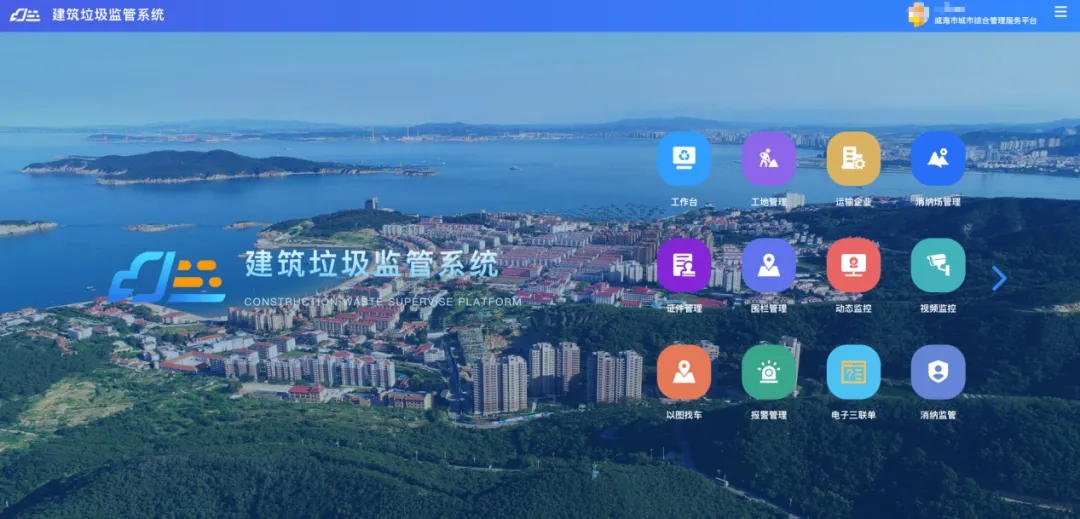Click the large 建筑垃圾监管系统 banner title text
The image size is (1080, 519).
pyautogui.click(x=371, y=264)
